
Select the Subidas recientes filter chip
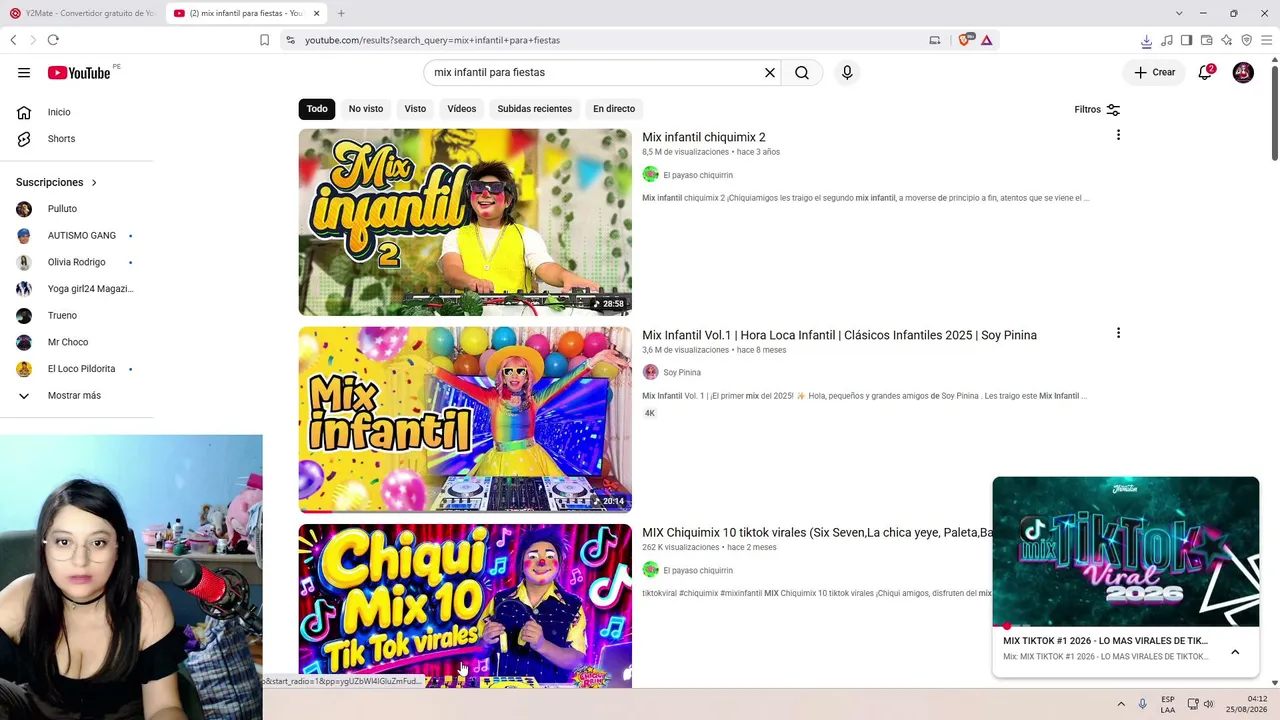[535, 109]
